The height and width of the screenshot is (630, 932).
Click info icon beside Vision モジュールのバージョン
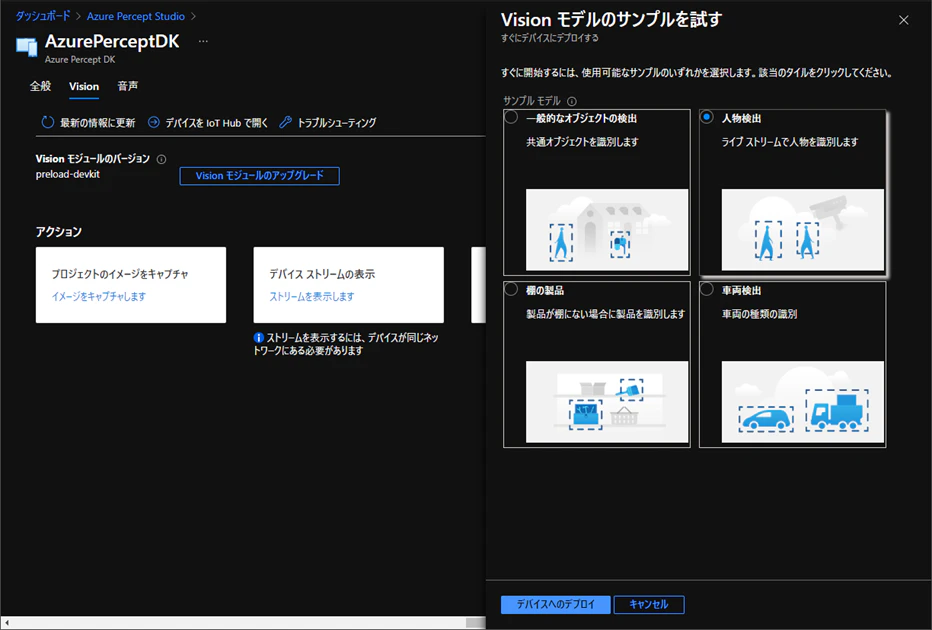(x=161, y=159)
